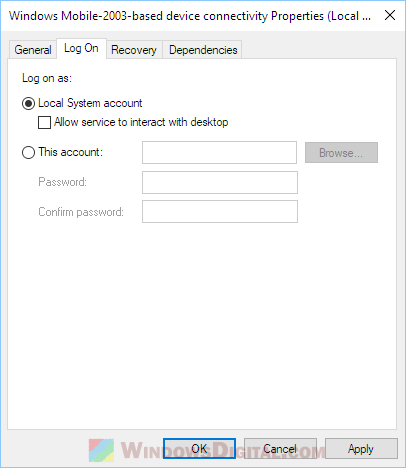Enable Allow service to interact with desktop
Viewport: 406px width, 468px height.
pyautogui.click(x=44, y=122)
